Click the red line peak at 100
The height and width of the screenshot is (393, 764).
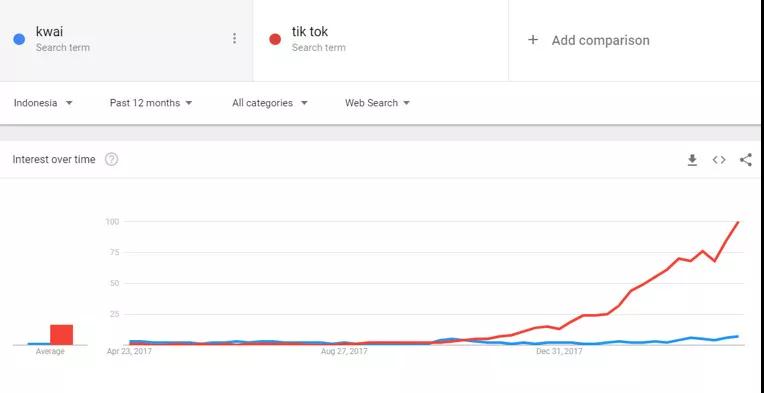[738, 222]
